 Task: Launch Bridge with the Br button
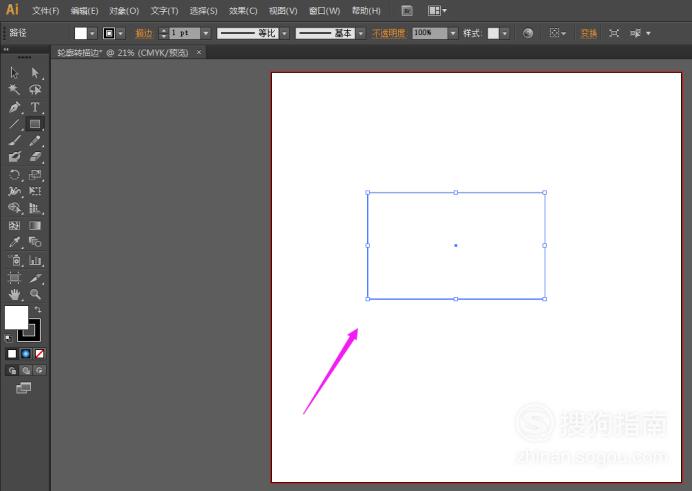click(x=407, y=11)
